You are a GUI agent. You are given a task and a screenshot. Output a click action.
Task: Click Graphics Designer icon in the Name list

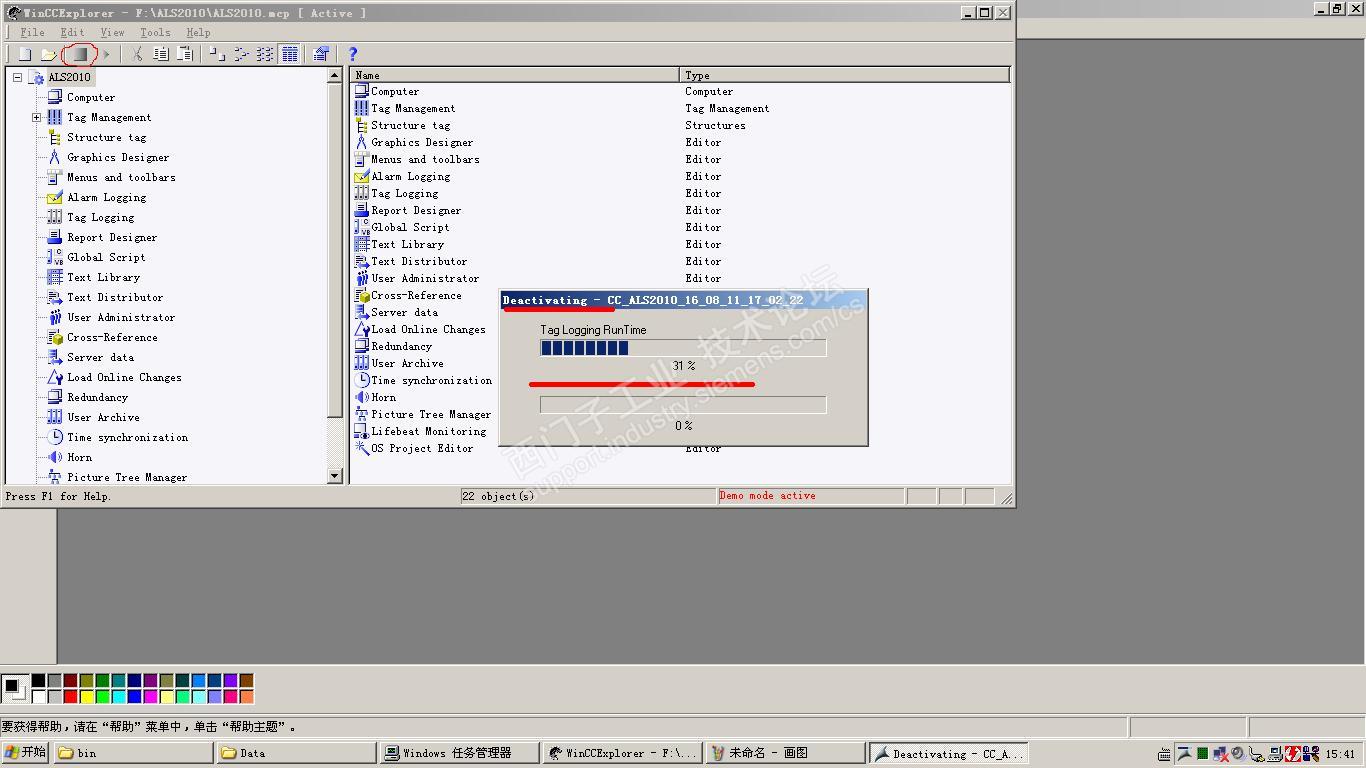[x=362, y=142]
